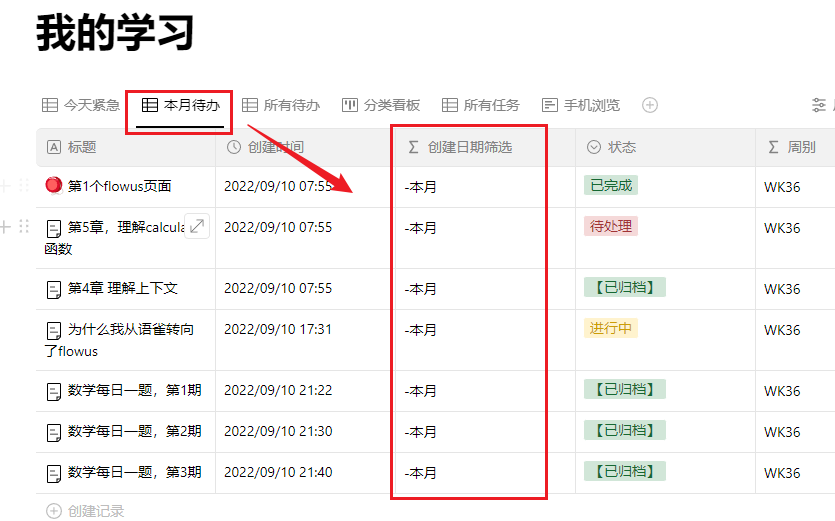Click page icon of 为什么我从语雀转向 row
The height and width of the screenshot is (521, 835).
click(54, 330)
